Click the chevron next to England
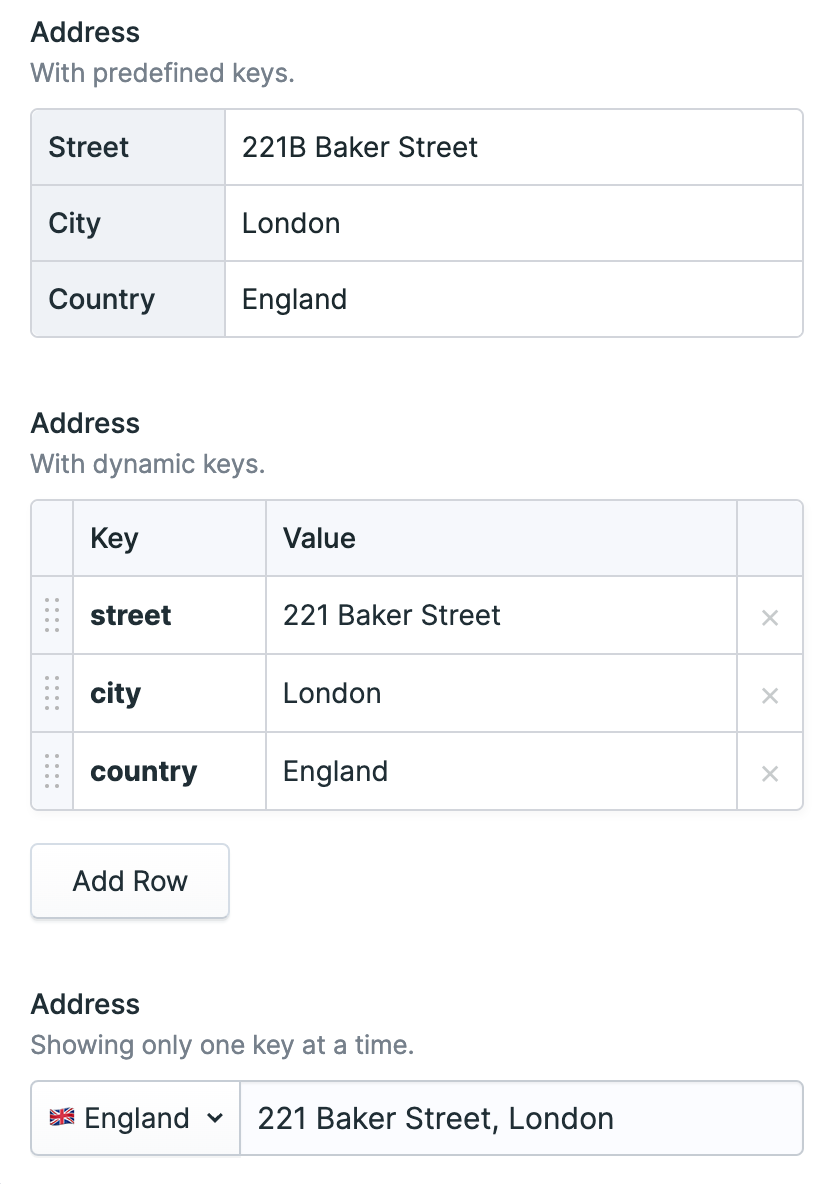 (215, 1119)
